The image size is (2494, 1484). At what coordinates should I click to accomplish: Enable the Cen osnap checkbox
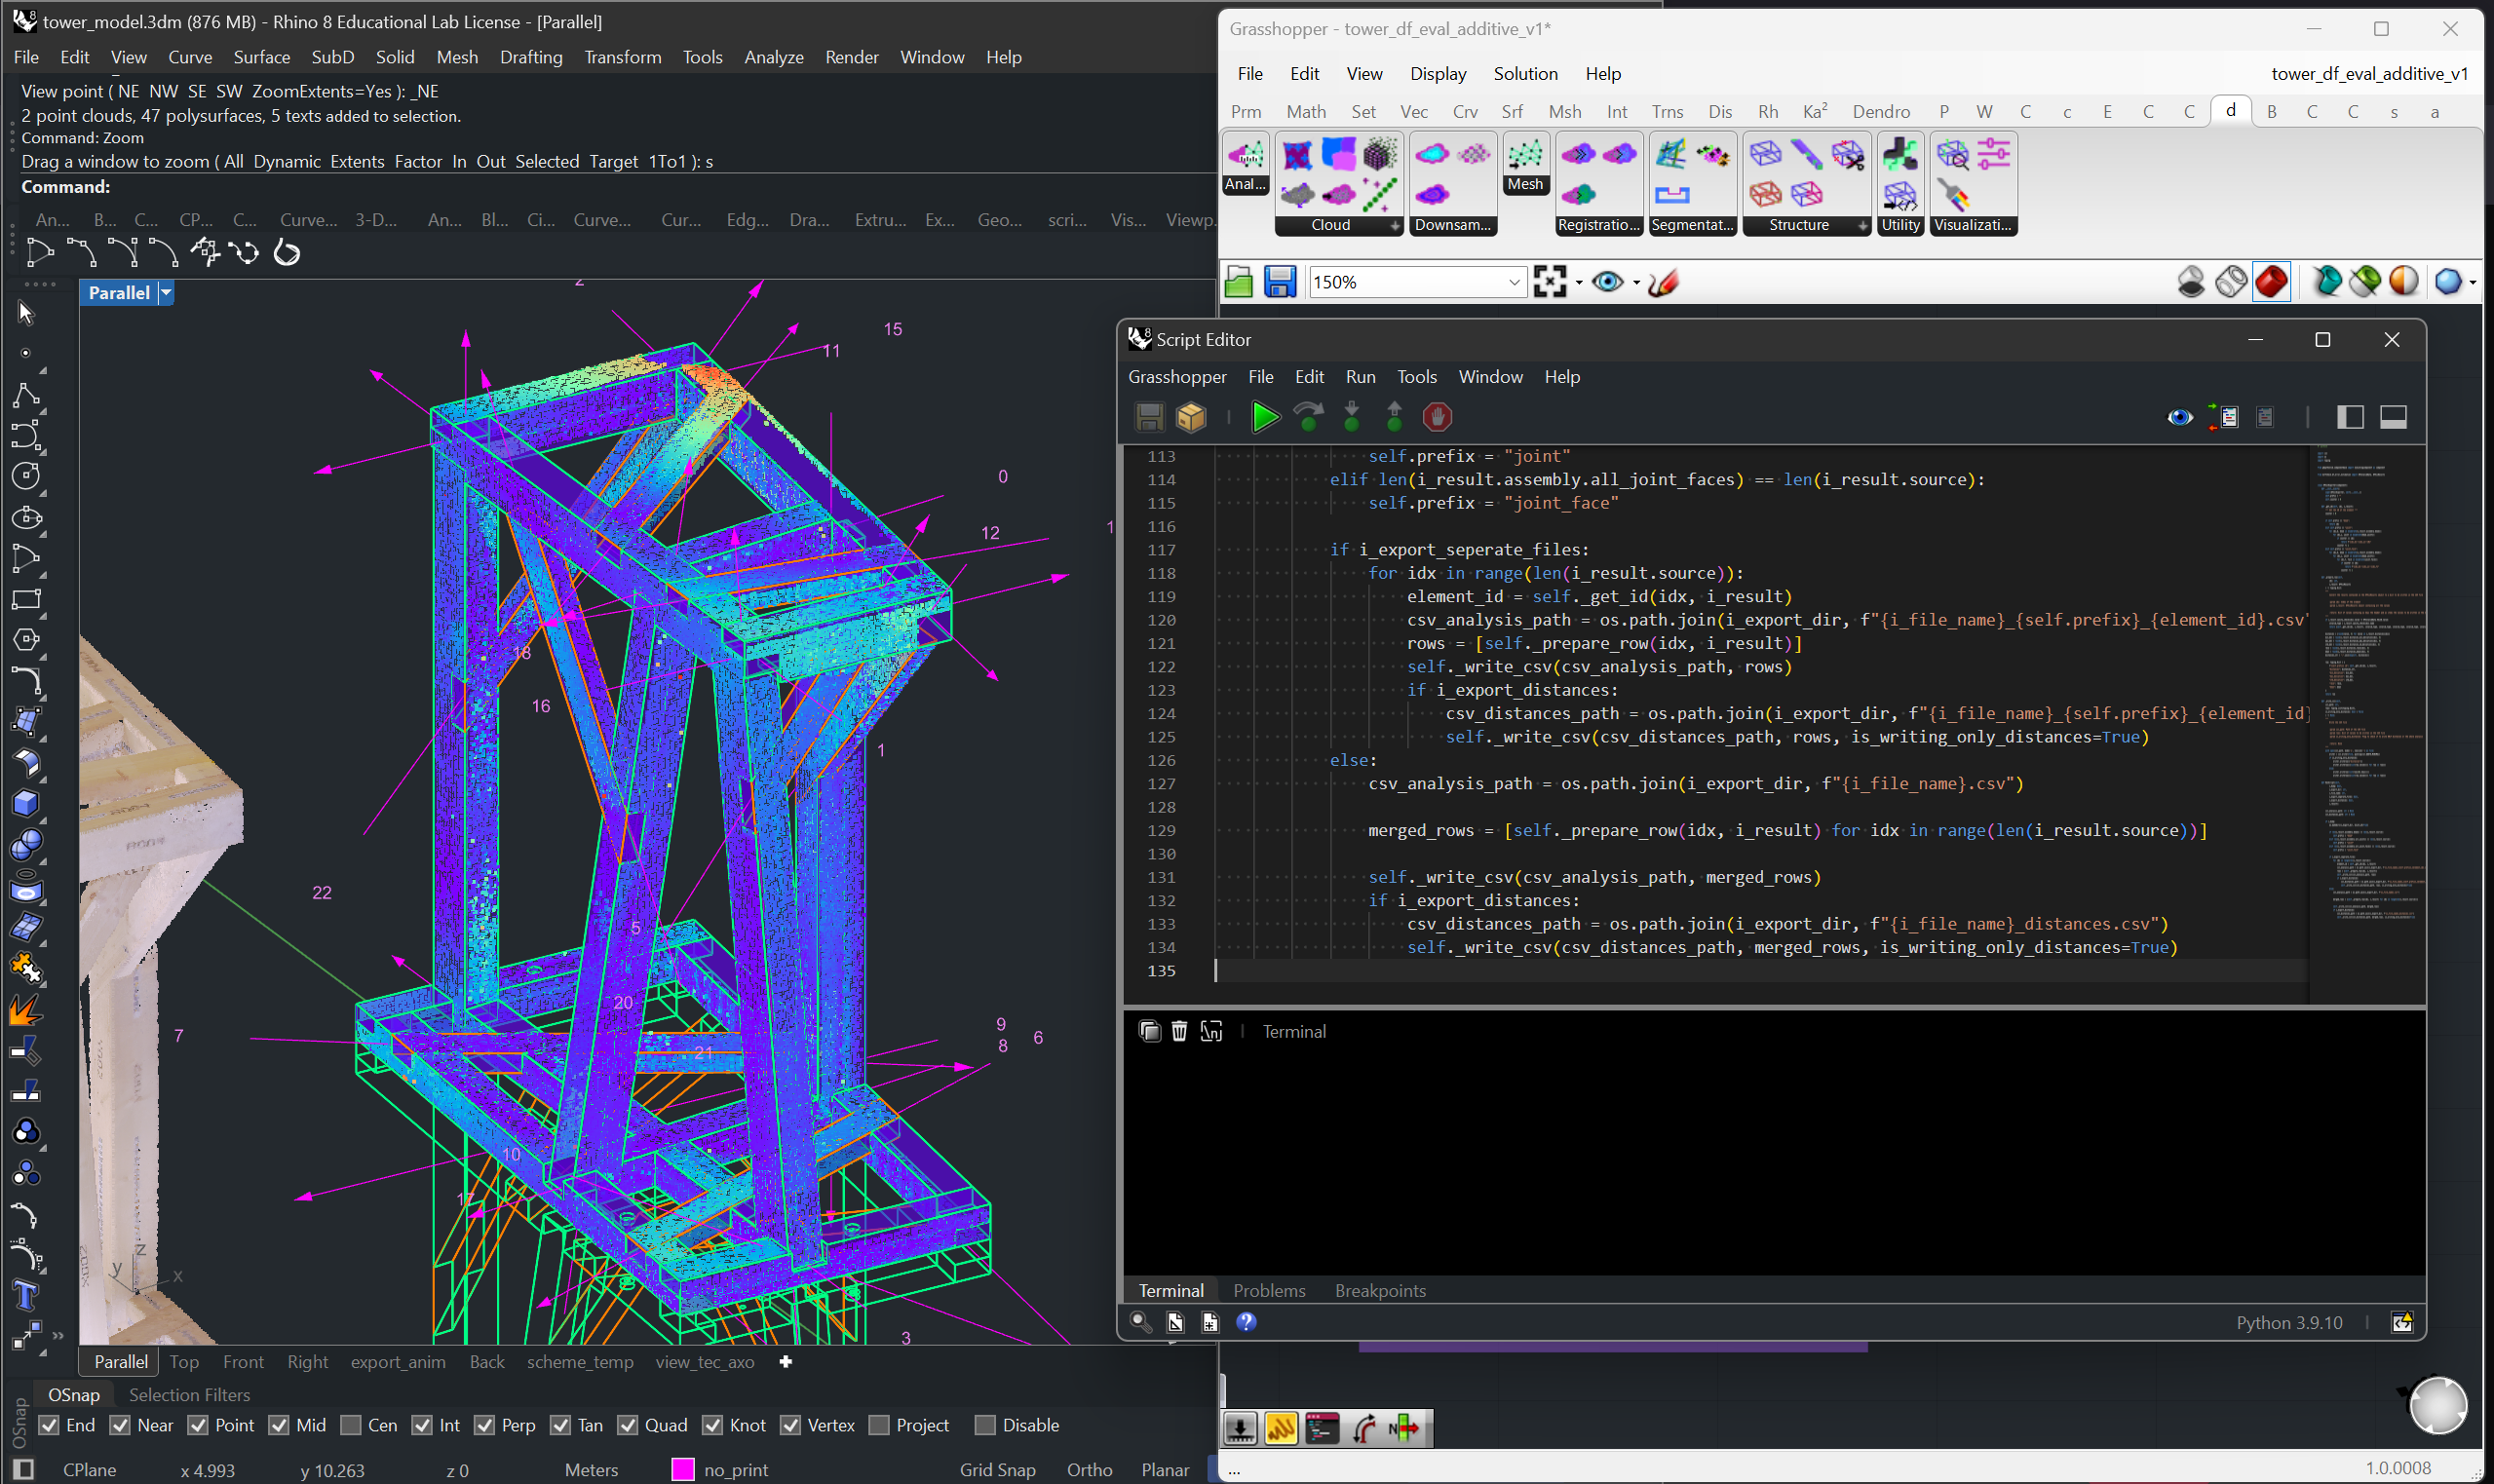tap(351, 1425)
